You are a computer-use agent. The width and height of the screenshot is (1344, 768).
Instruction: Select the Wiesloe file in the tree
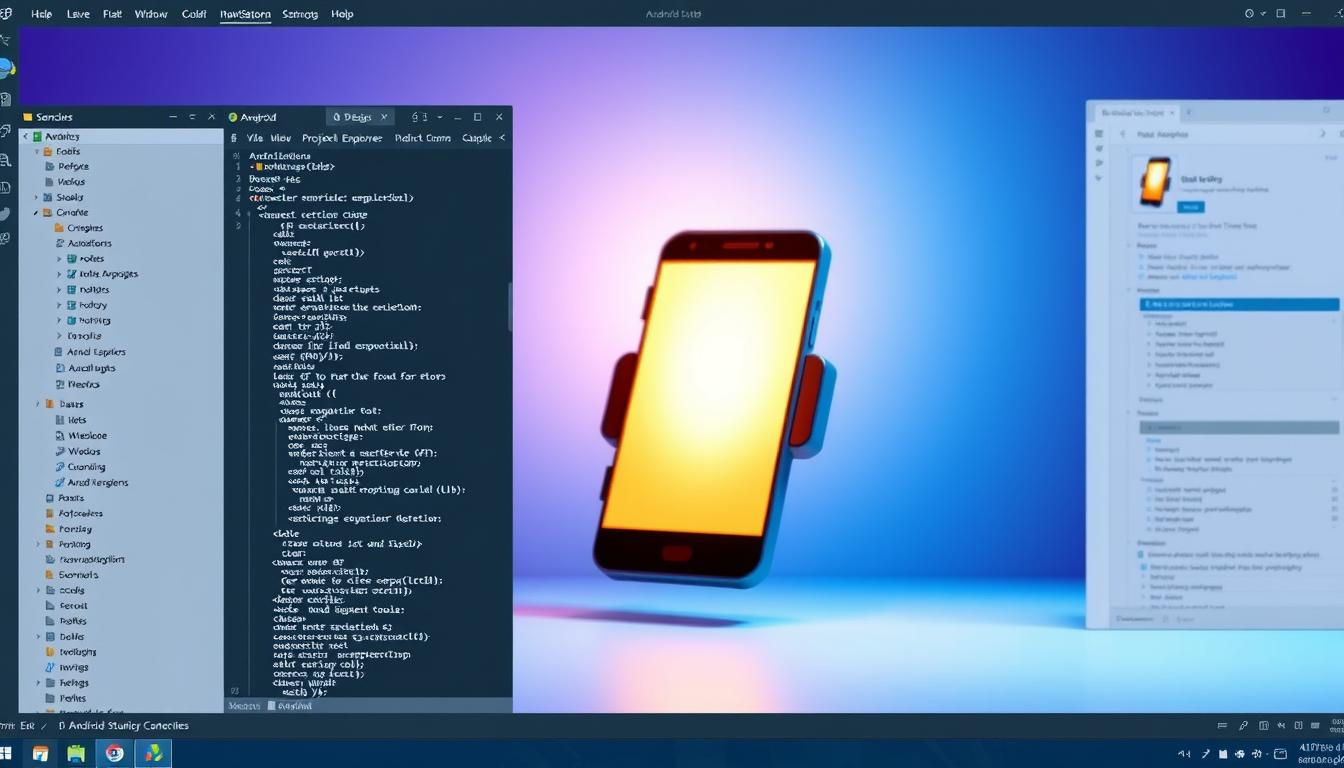(x=81, y=436)
